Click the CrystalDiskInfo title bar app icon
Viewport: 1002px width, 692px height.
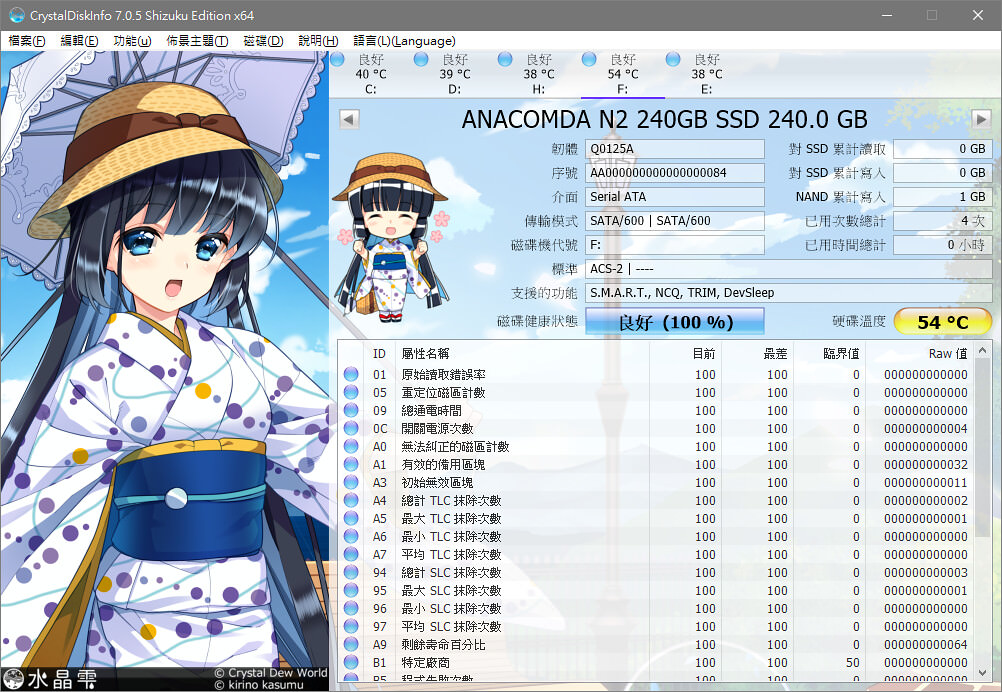point(16,15)
